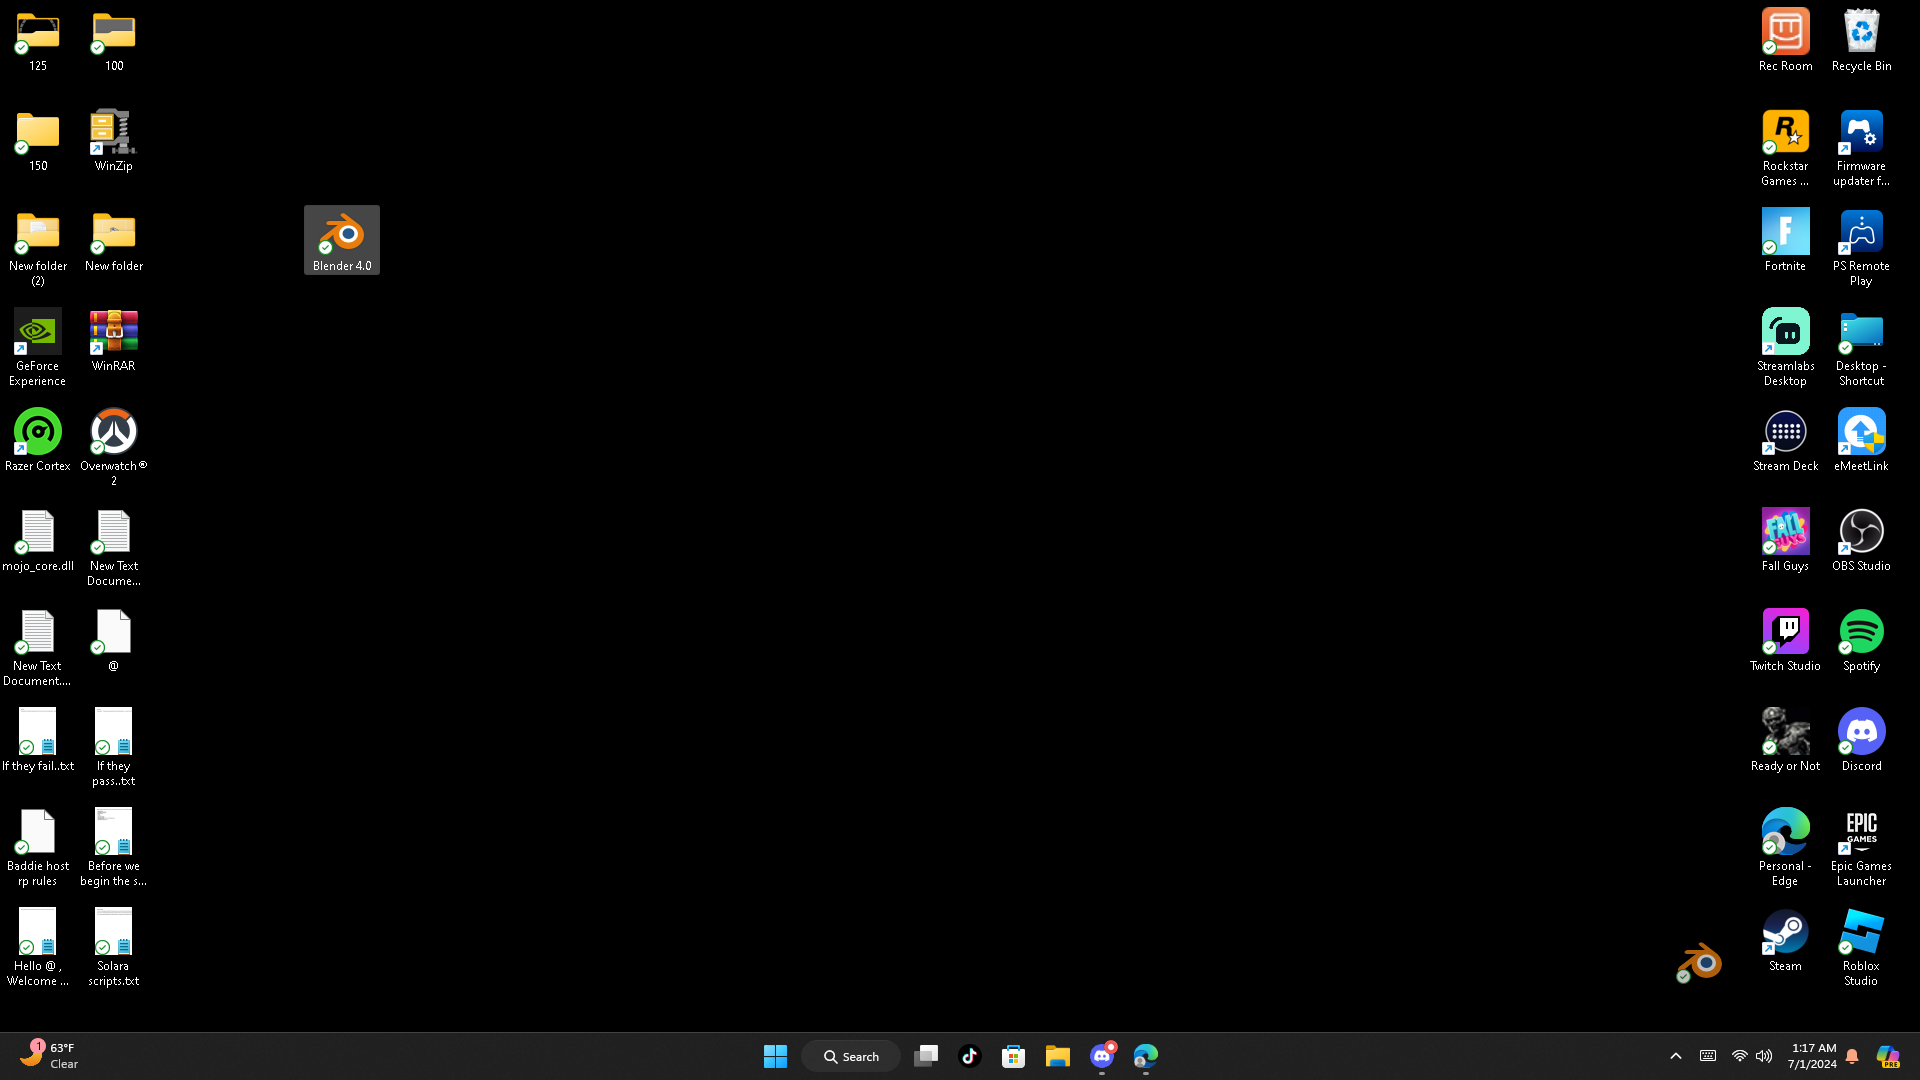
Task: Select the mojo_core.dll file
Action: tap(38, 540)
